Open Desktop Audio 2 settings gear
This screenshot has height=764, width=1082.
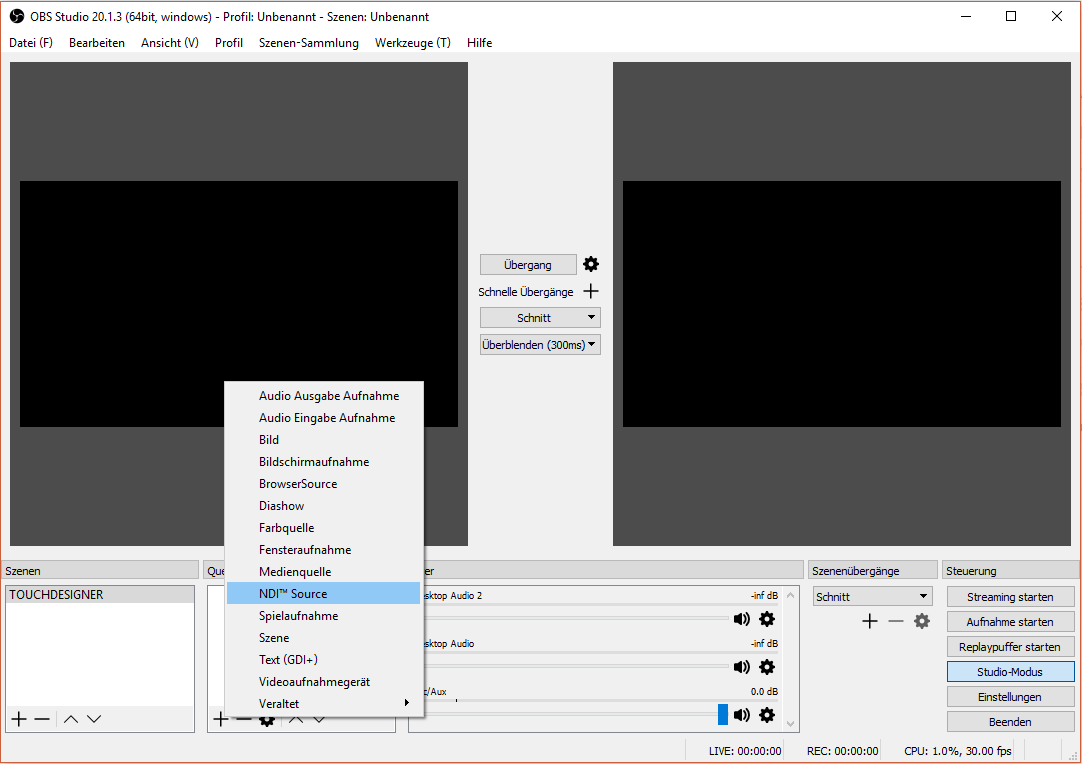tap(767, 618)
